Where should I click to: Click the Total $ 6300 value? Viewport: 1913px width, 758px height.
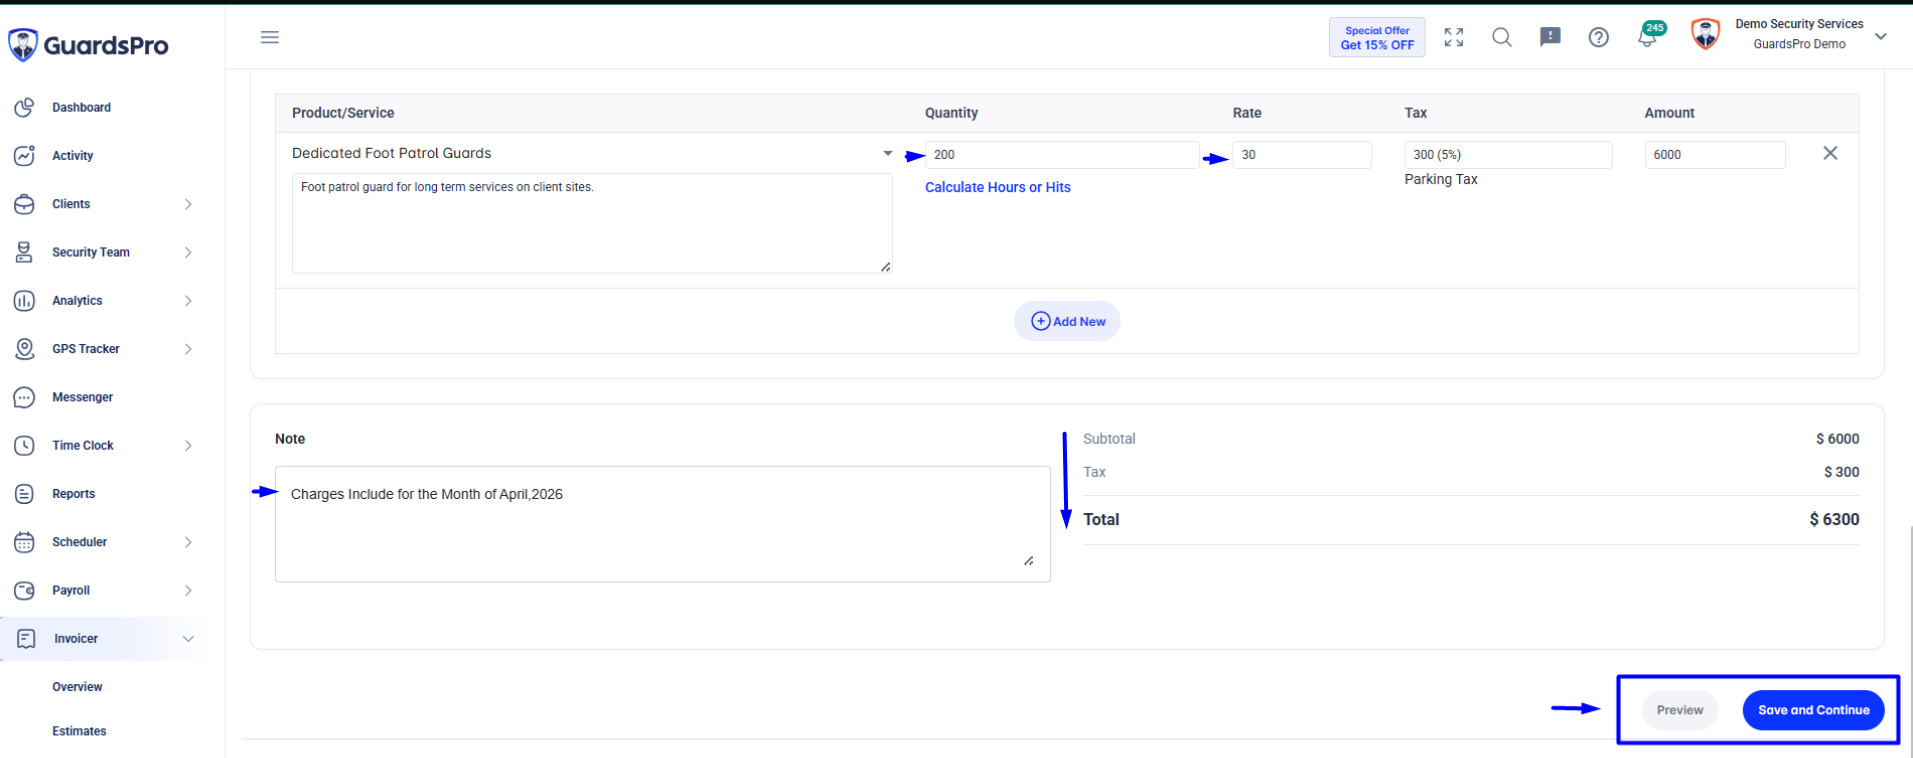coord(1834,519)
